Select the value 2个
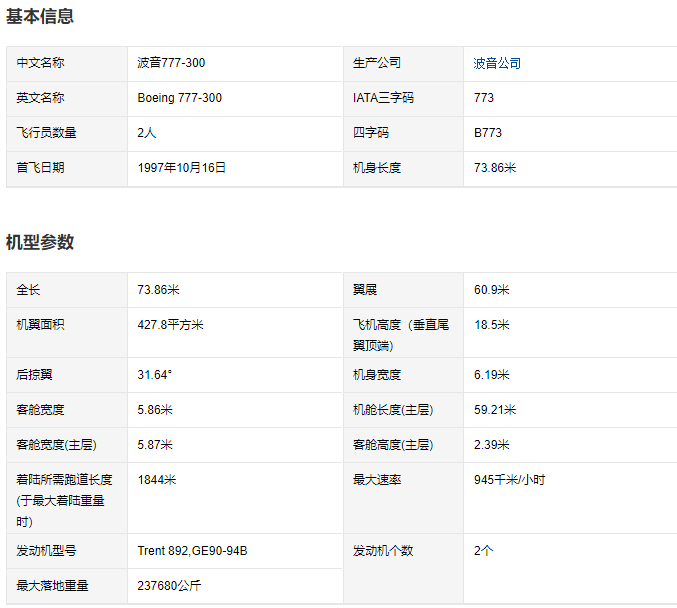 [484, 551]
